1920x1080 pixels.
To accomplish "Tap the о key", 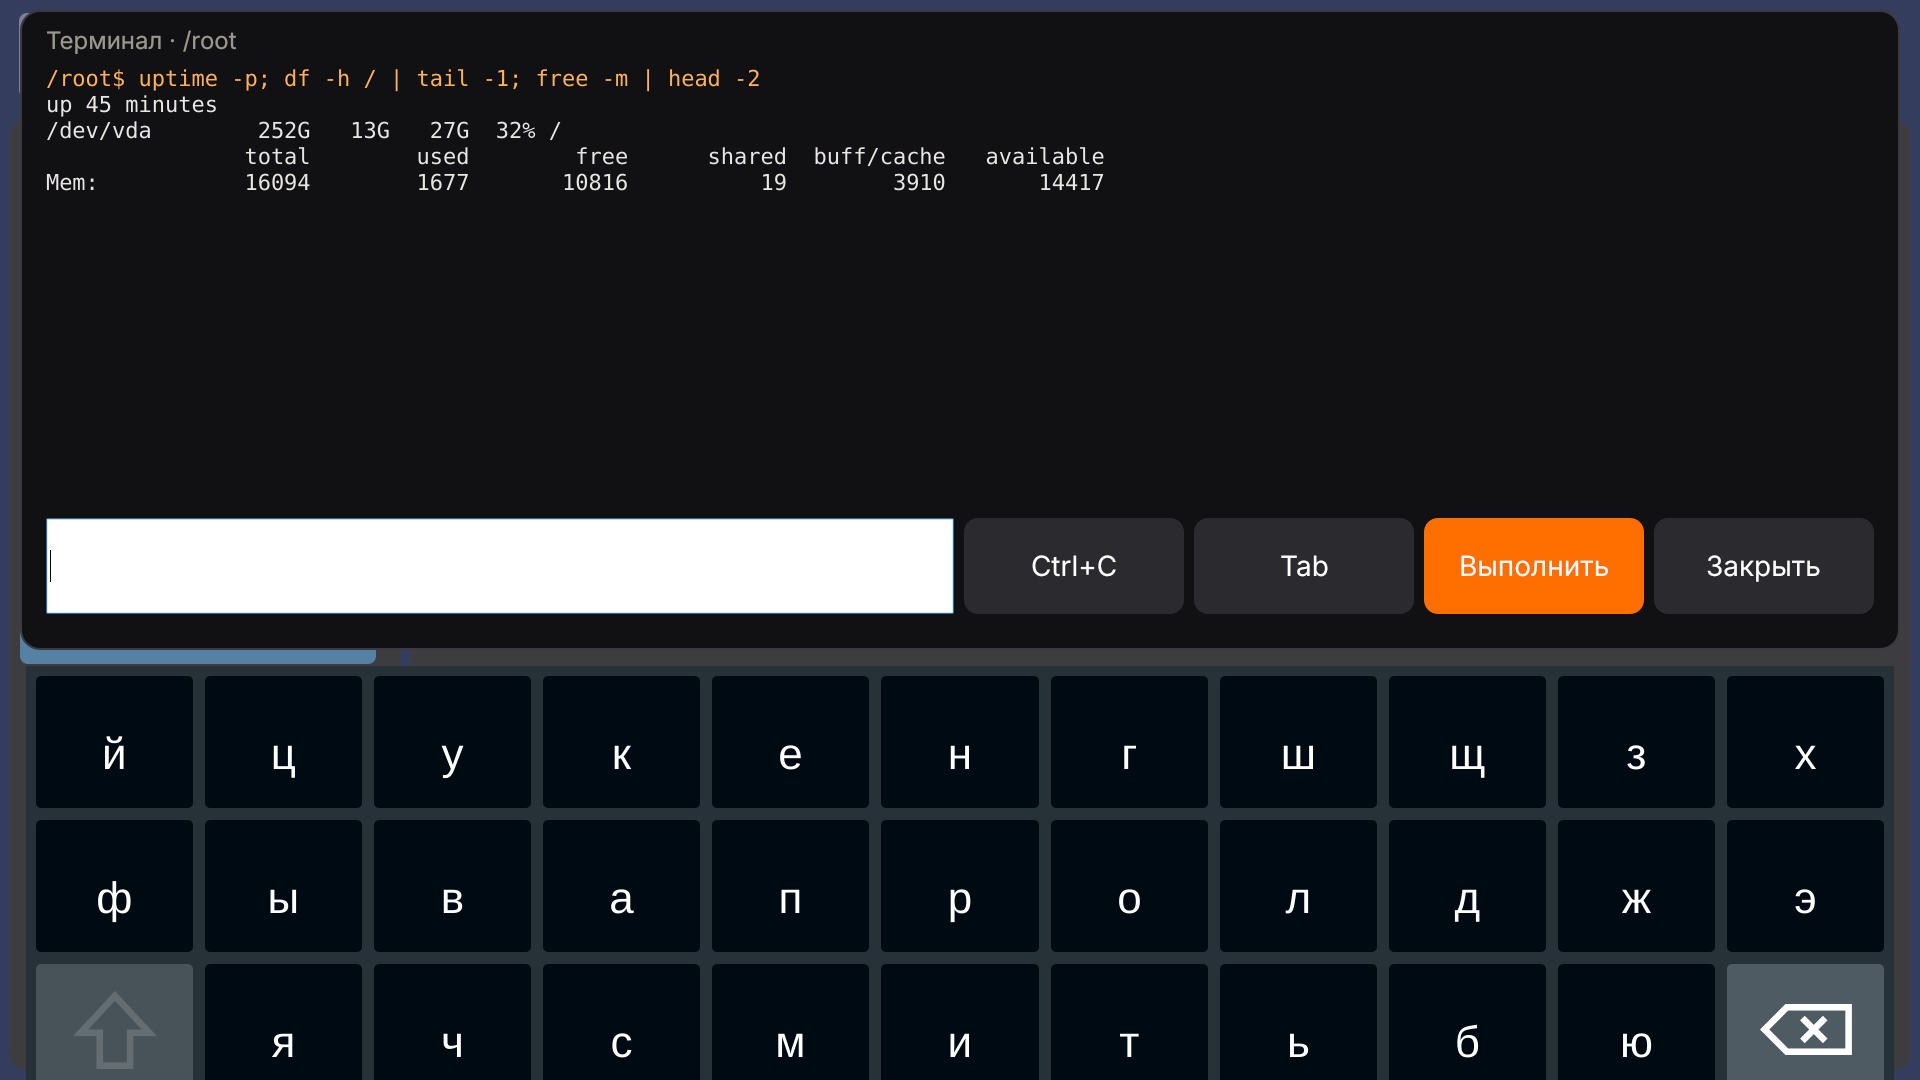I will (1129, 886).
